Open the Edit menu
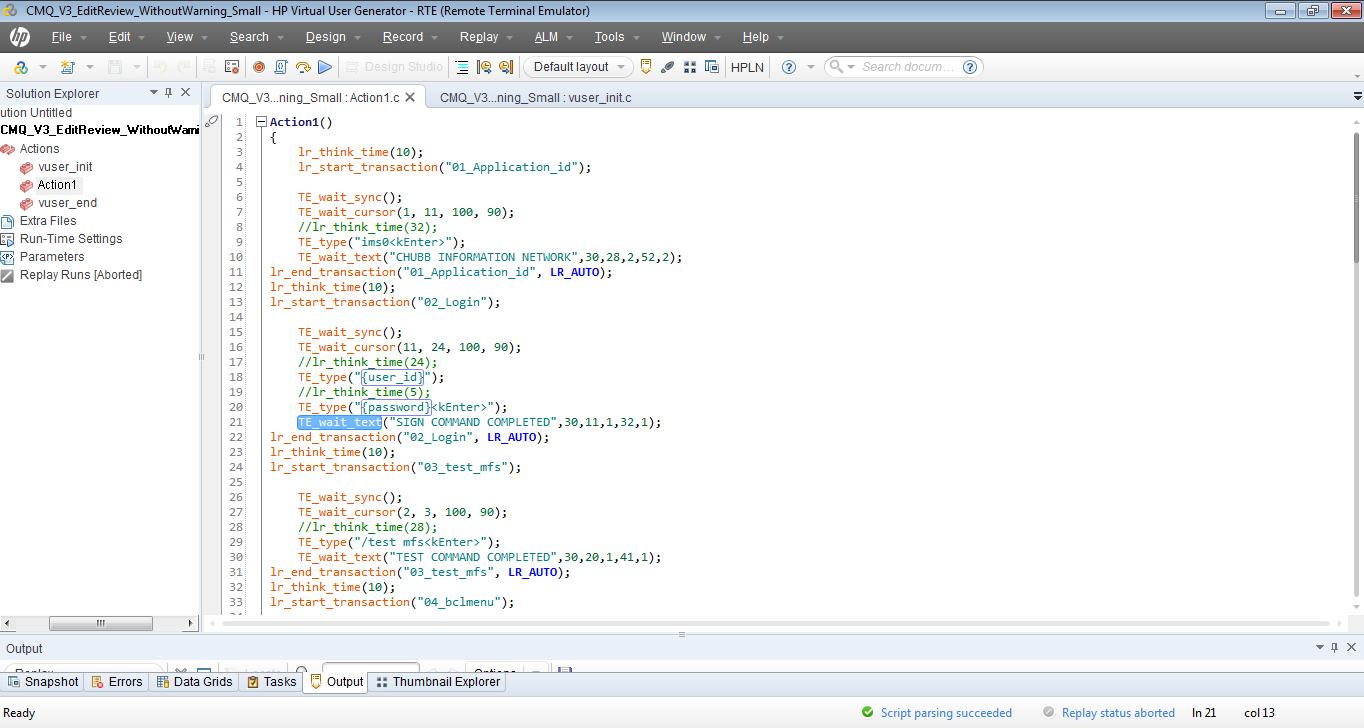 [x=119, y=37]
